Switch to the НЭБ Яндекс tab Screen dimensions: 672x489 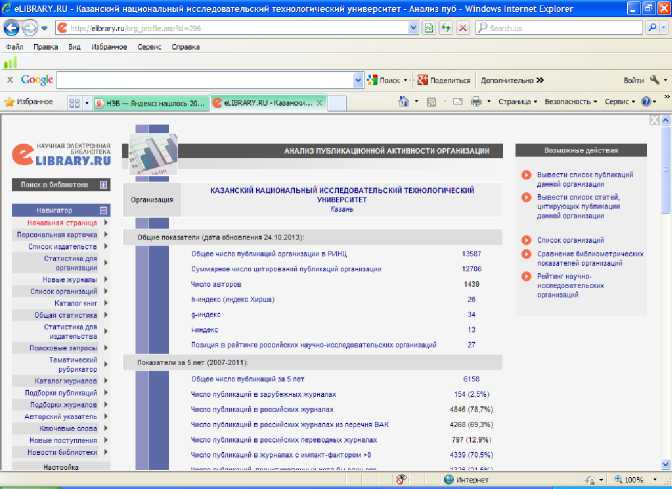[150, 102]
